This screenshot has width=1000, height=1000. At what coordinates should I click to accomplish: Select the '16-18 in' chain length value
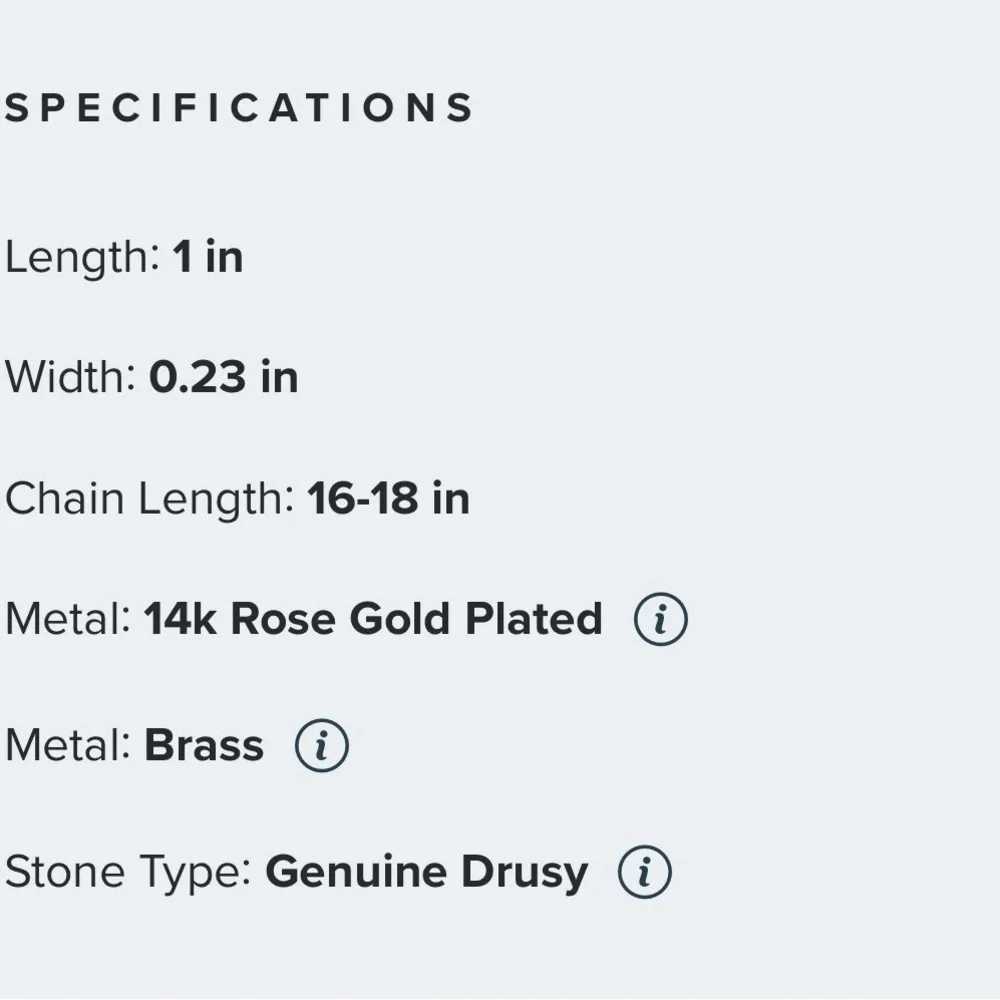click(388, 498)
